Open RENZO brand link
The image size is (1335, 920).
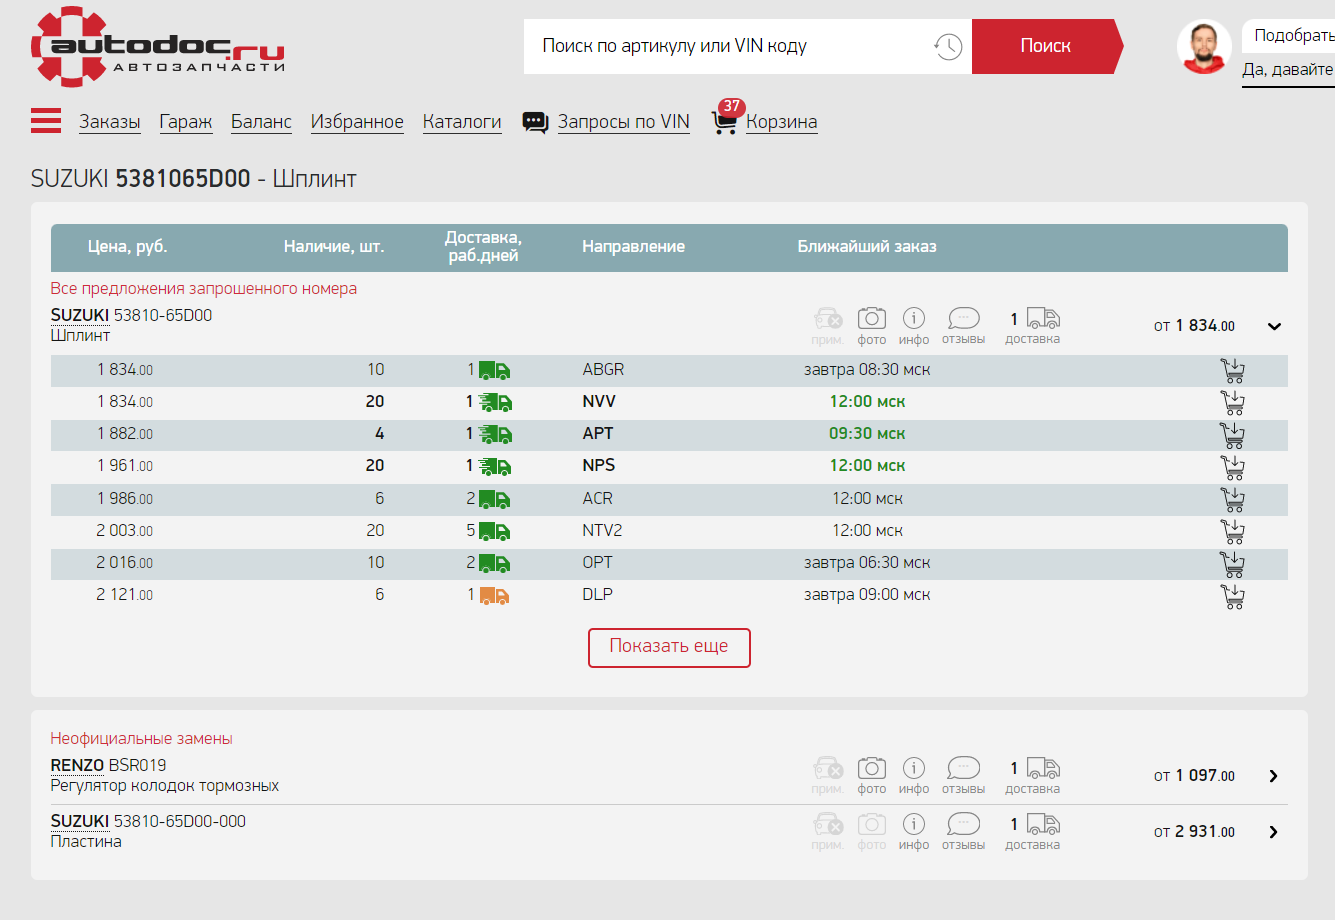point(78,765)
